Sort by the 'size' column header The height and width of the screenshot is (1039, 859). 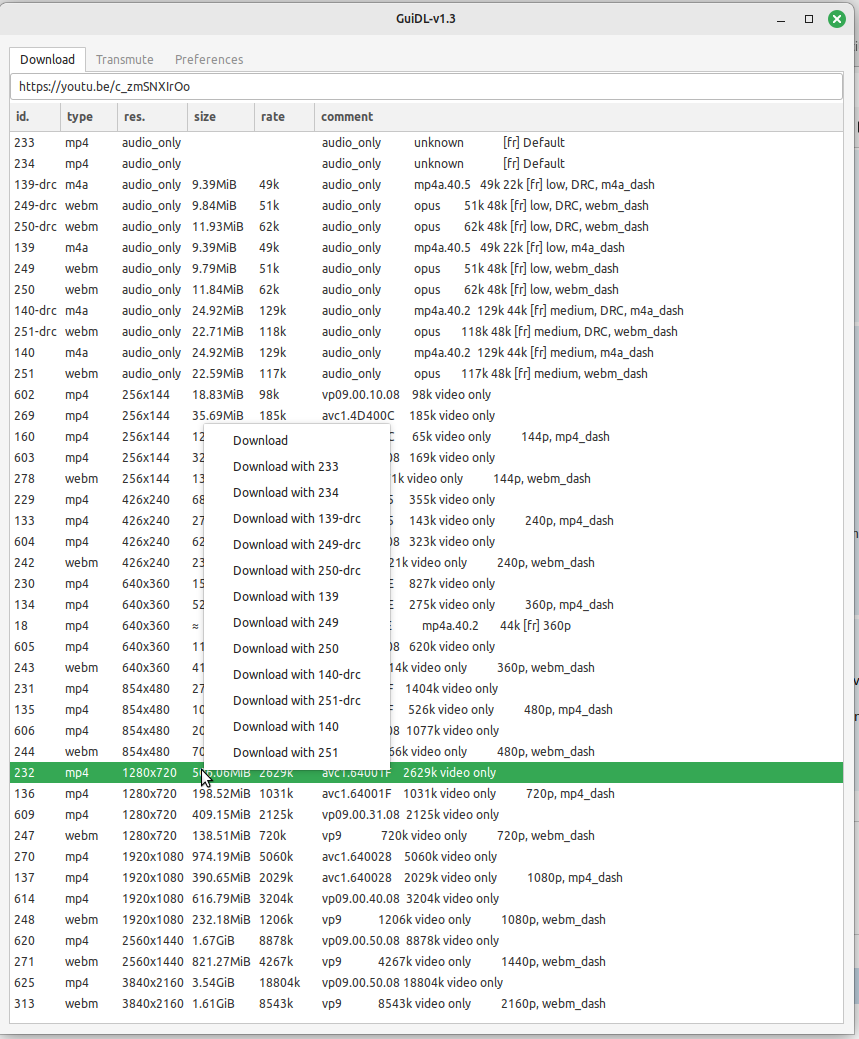click(x=205, y=117)
